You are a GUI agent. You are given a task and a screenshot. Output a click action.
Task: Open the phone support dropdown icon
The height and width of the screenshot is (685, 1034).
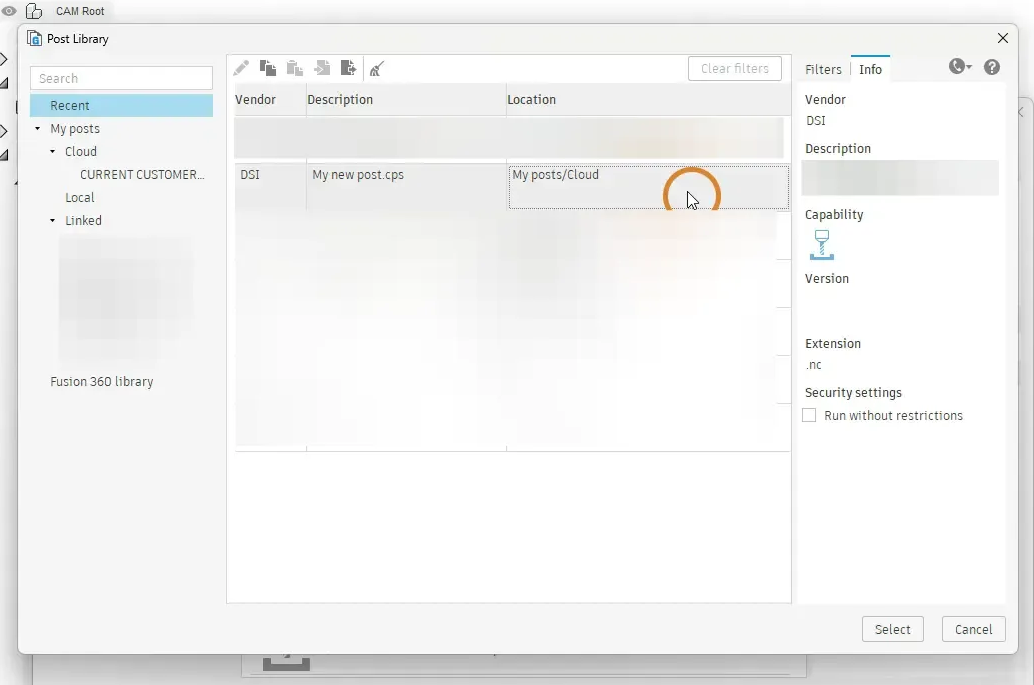(x=960, y=67)
